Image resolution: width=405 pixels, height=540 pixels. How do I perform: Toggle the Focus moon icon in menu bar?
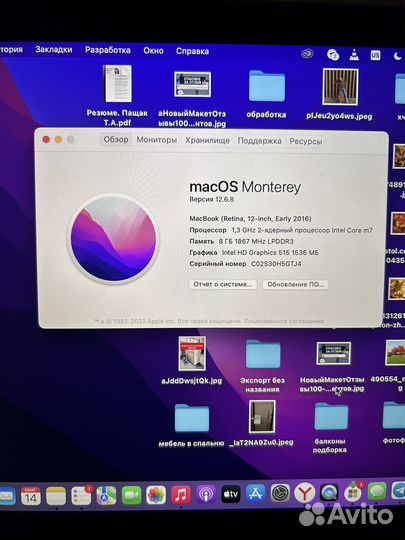(x=397, y=56)
